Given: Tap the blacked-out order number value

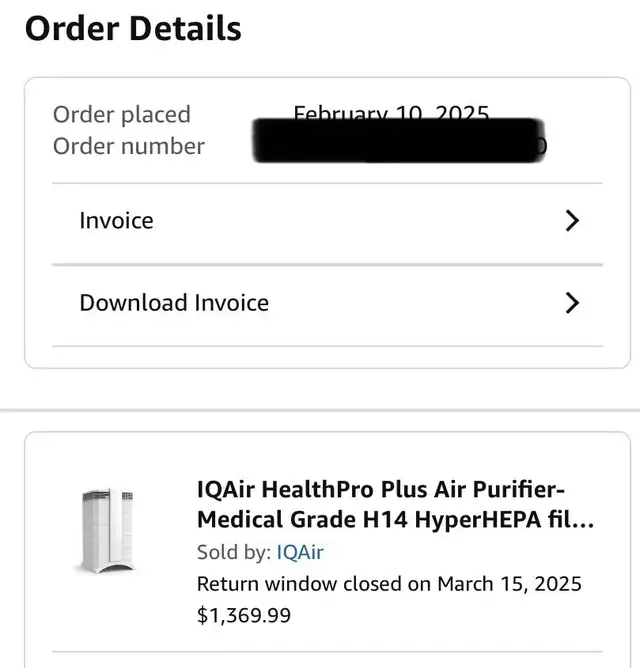Looking at the screenshot, I should [x=399, y=141].
